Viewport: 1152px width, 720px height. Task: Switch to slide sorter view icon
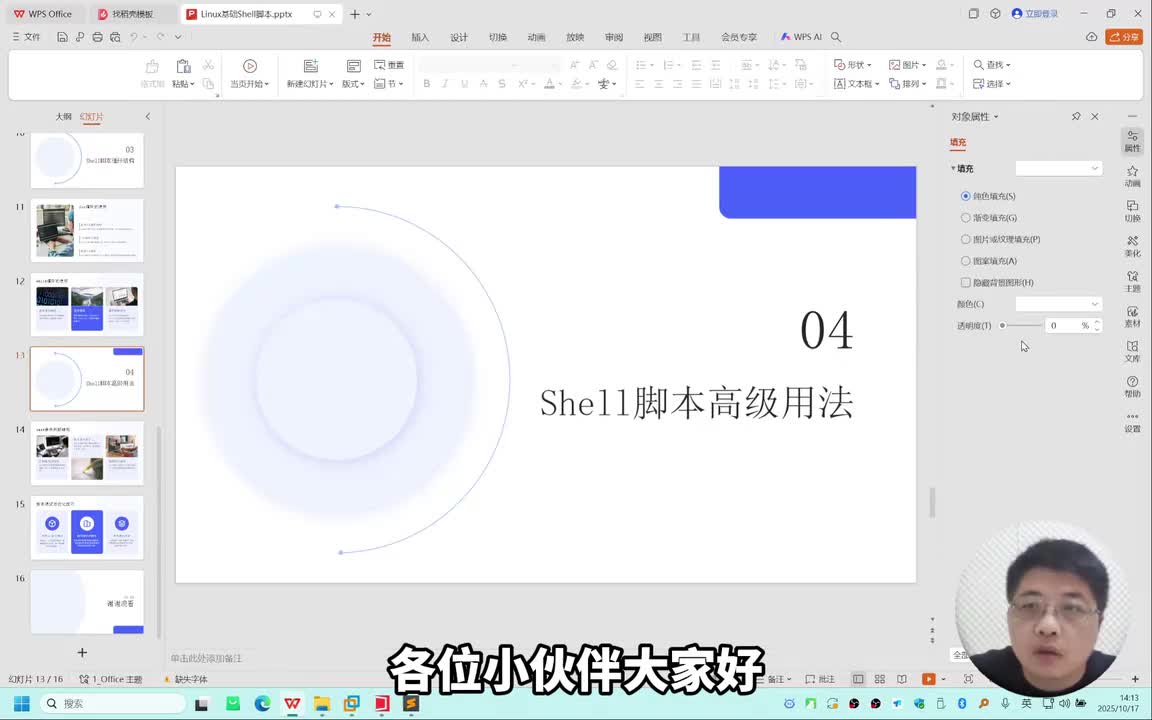tap(879, 679)
